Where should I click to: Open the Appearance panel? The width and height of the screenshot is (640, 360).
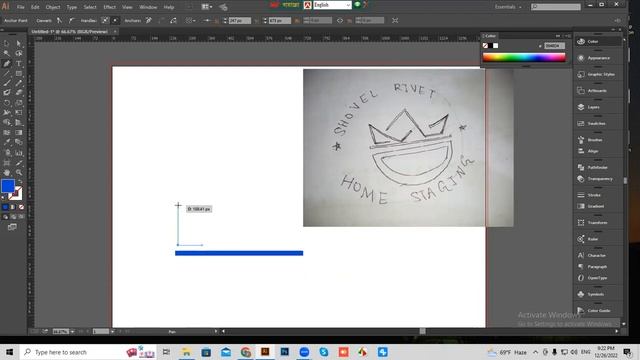click(x=598, y=58)
